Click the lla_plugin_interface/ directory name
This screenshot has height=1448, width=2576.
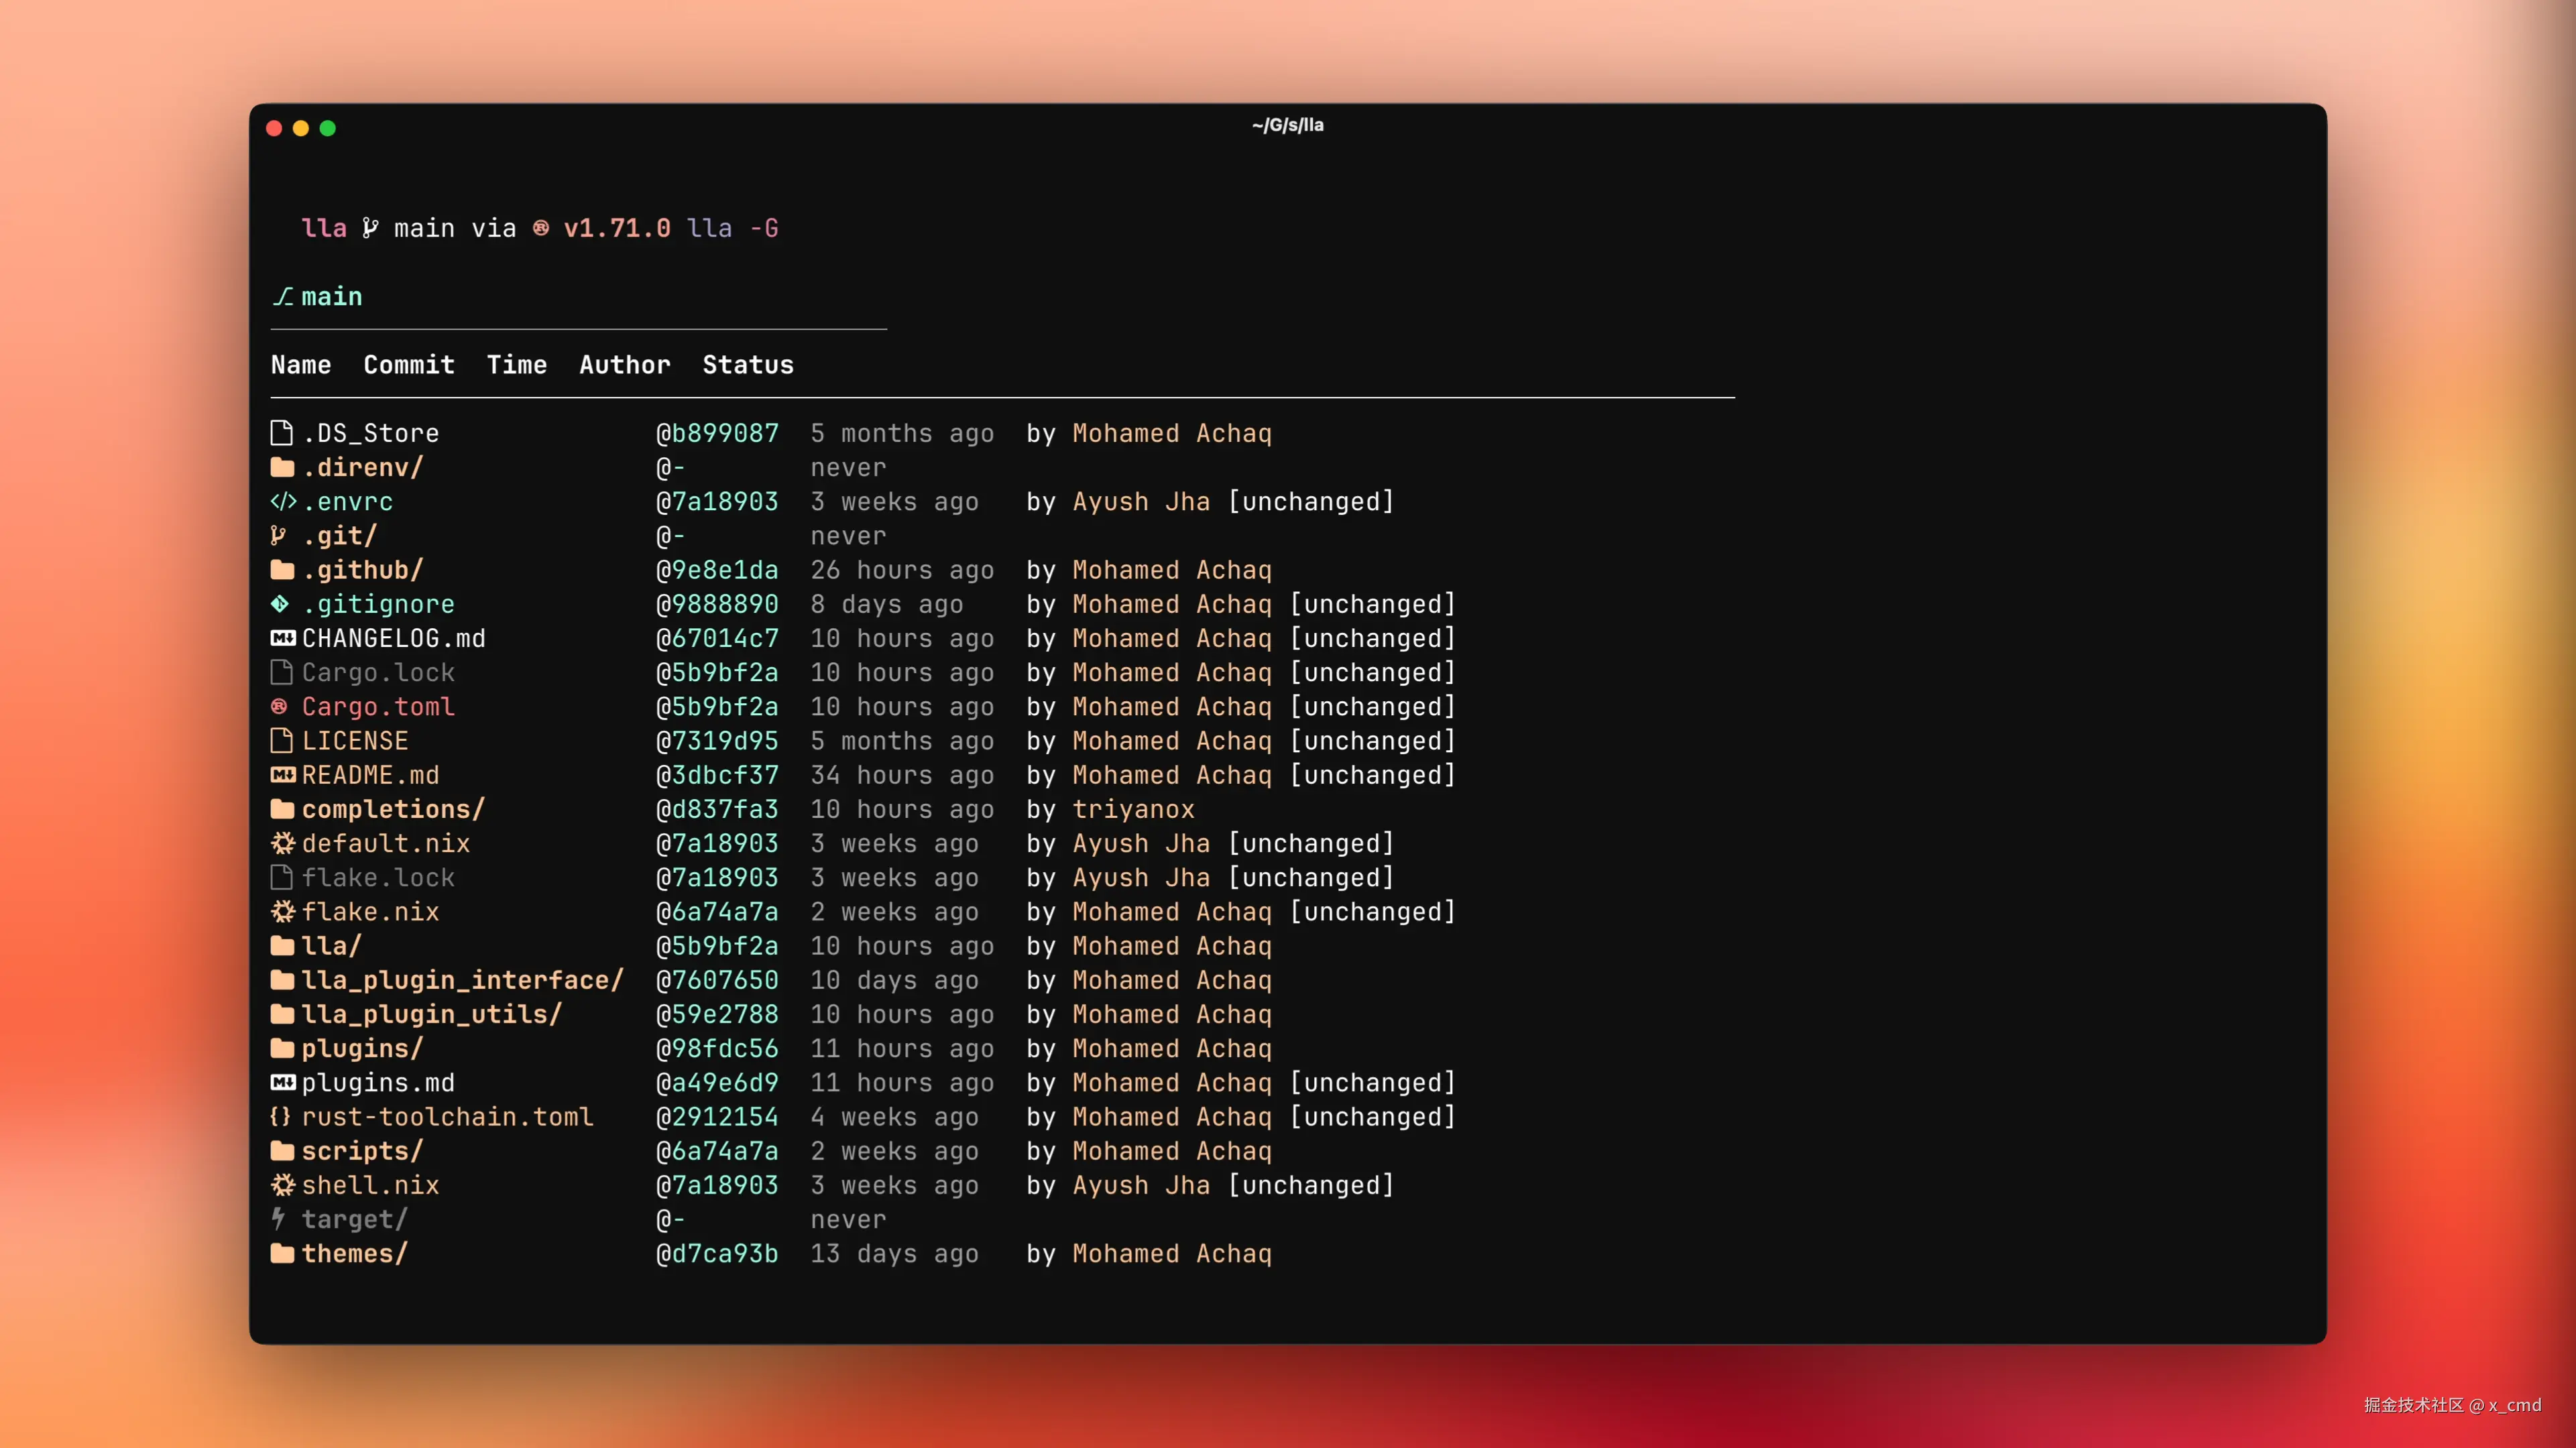pos(462,980)
